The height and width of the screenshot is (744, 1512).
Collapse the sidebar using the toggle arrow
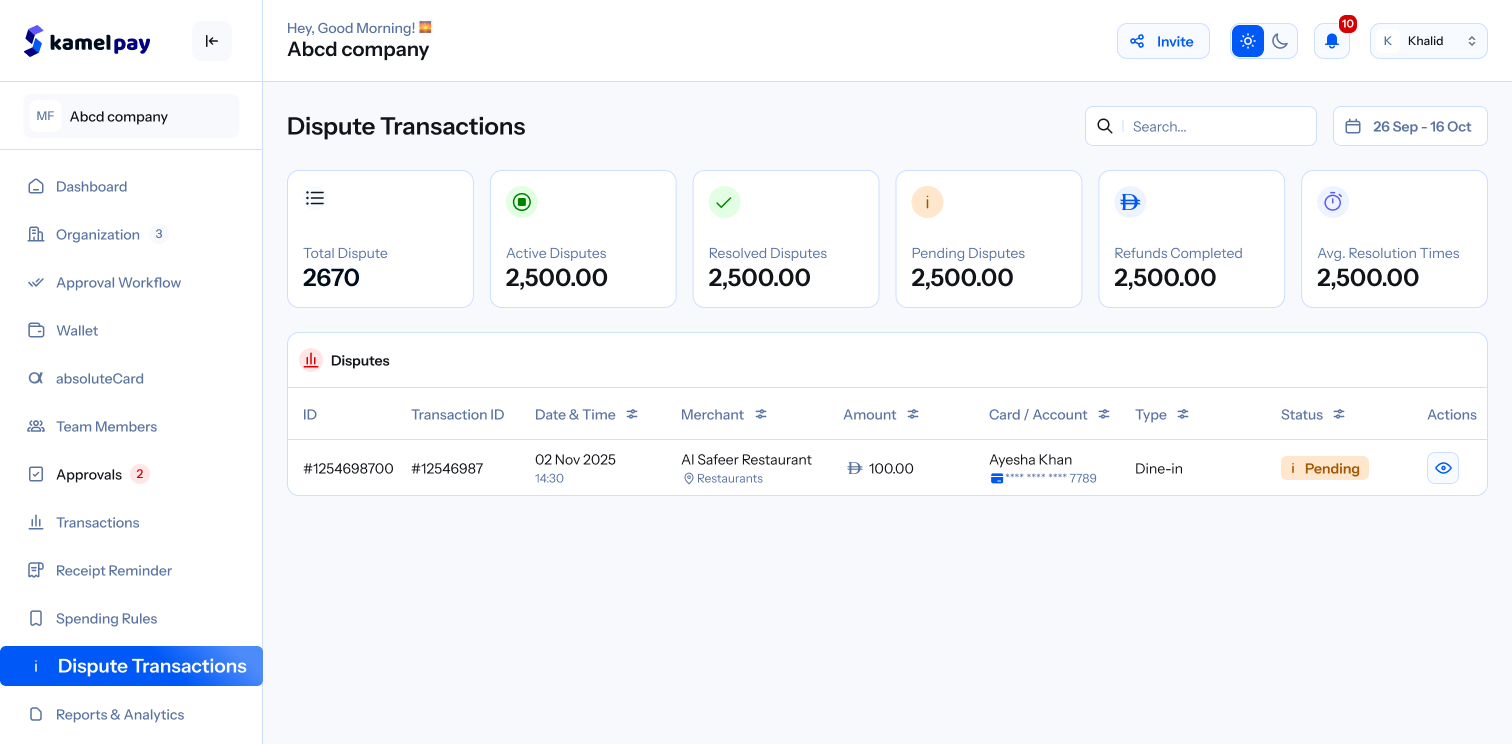click(211, 41)
